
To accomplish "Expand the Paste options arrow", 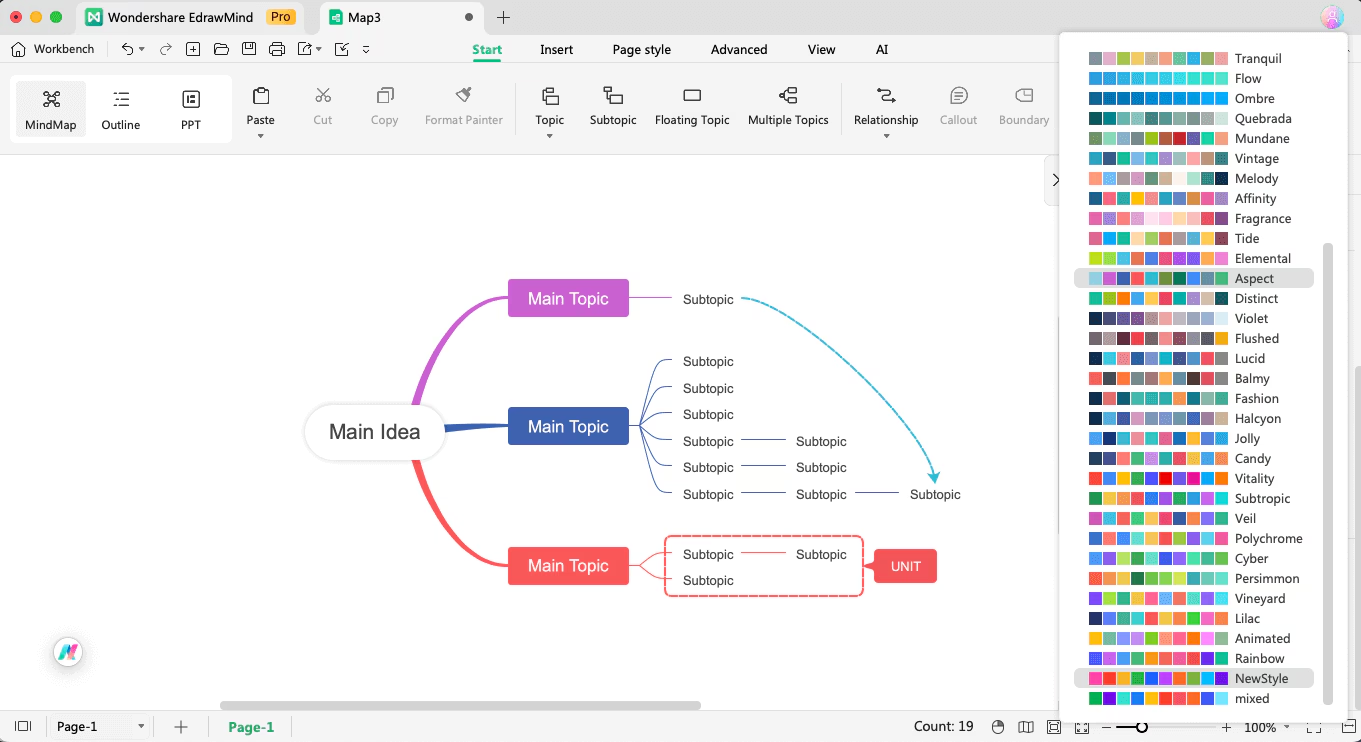I will [x=261, y=136].
